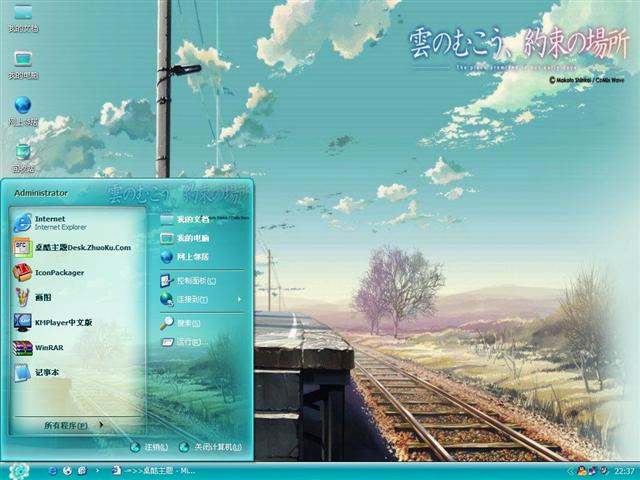Click the Administrator user name header
This screenshot has width=640, height=480.
point(41,193)
